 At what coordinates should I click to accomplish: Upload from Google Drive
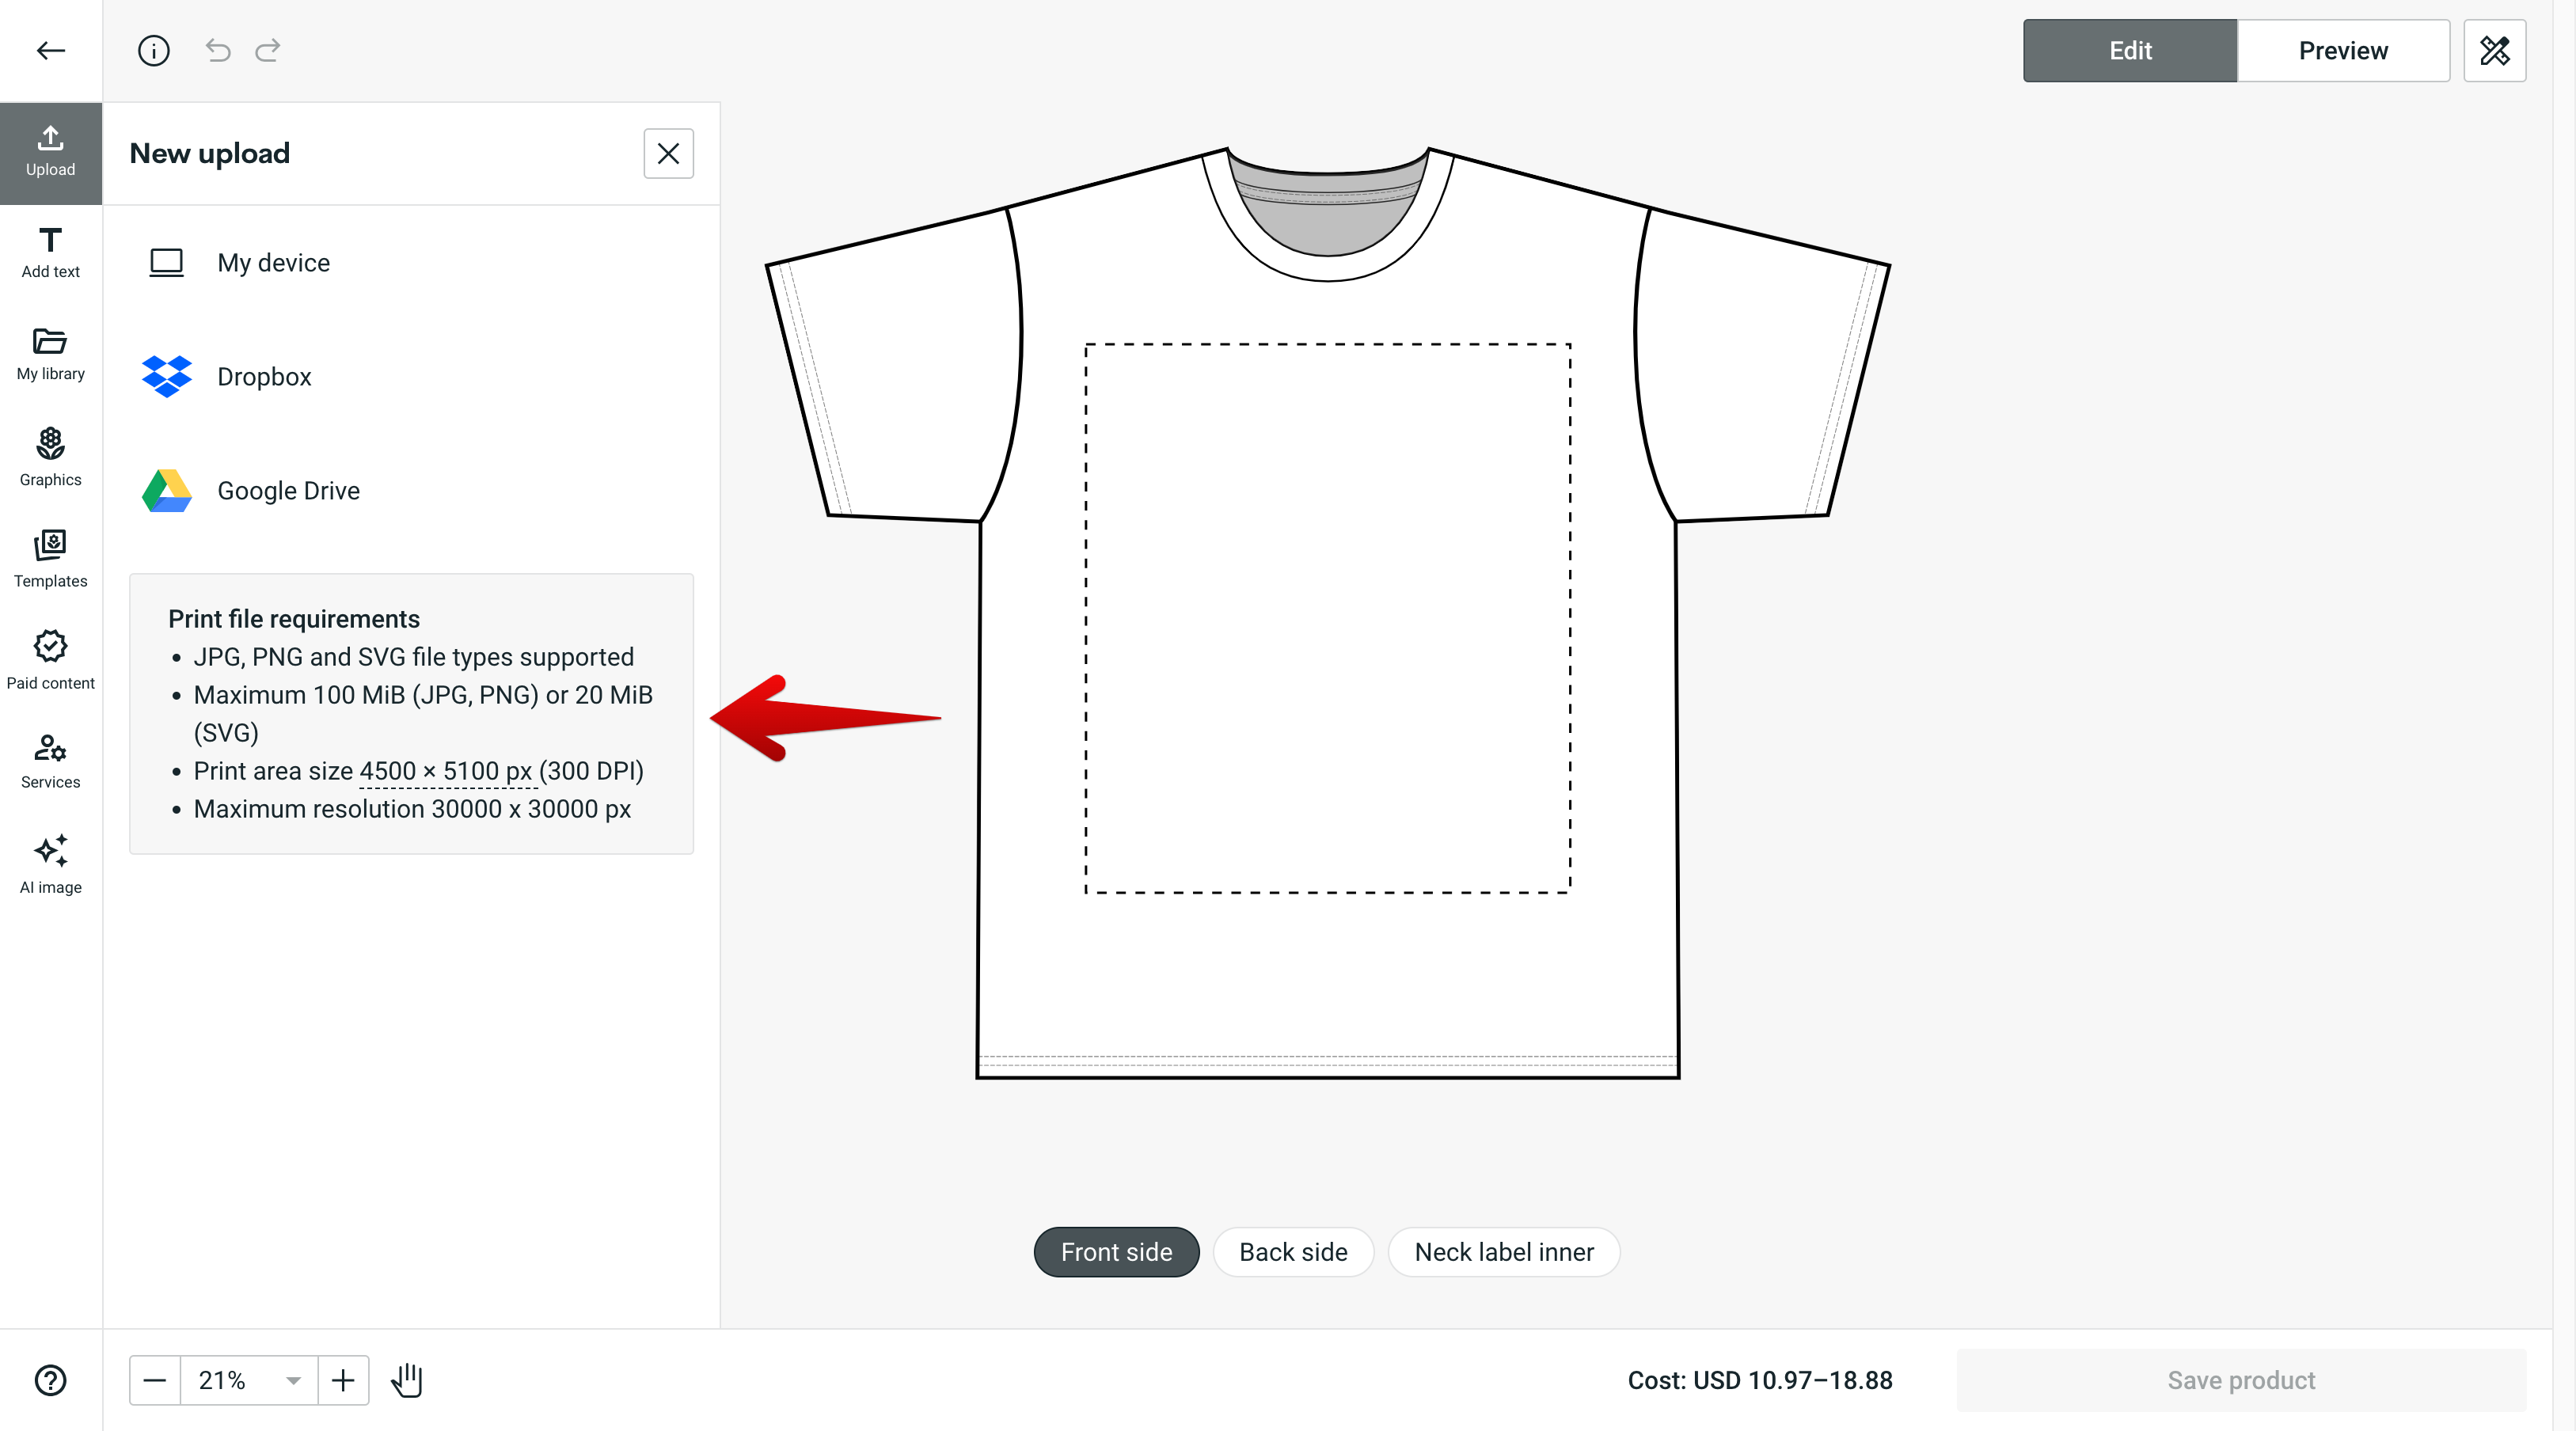(287, 490)
